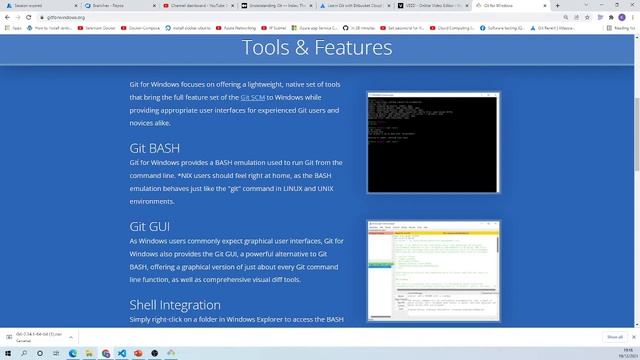The image size is (640, 360).
Task: Open the black circular app on the taskbar
Action: [x=154, y=353]
